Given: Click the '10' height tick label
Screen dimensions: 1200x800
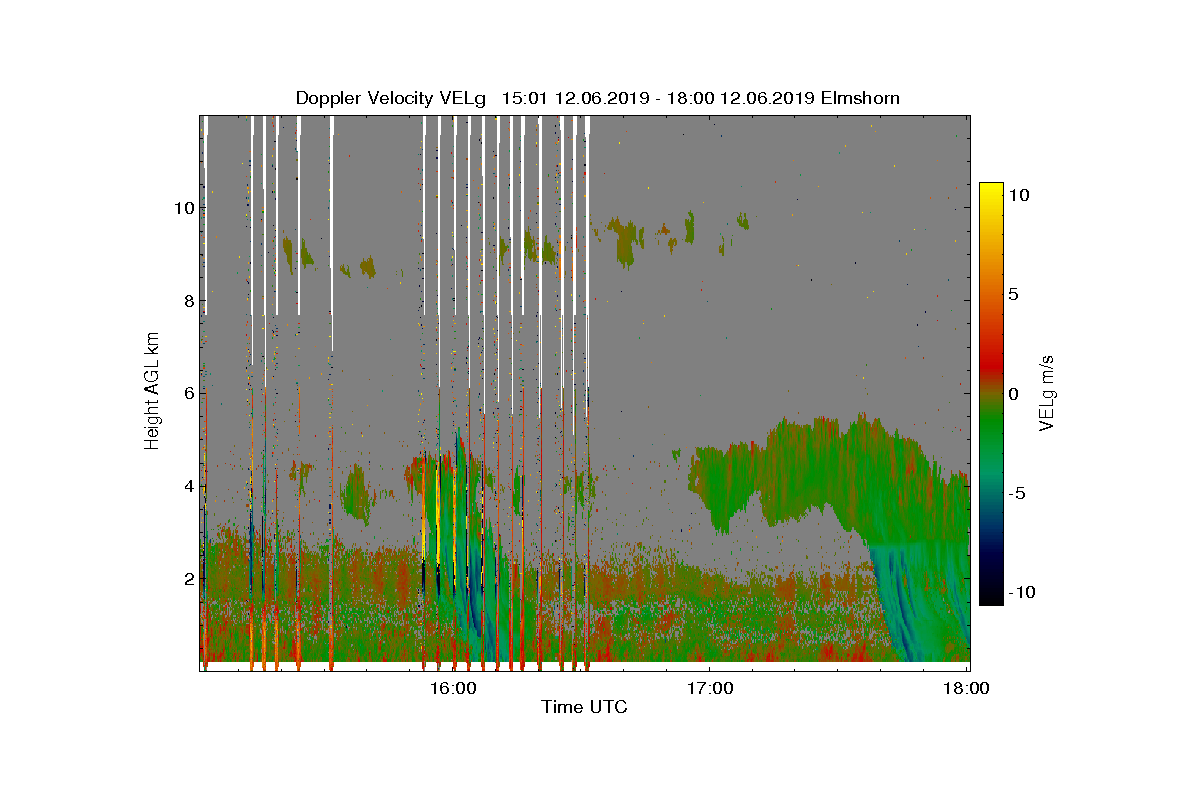Looking at the screenshot, I should click(x=182, y=208).
